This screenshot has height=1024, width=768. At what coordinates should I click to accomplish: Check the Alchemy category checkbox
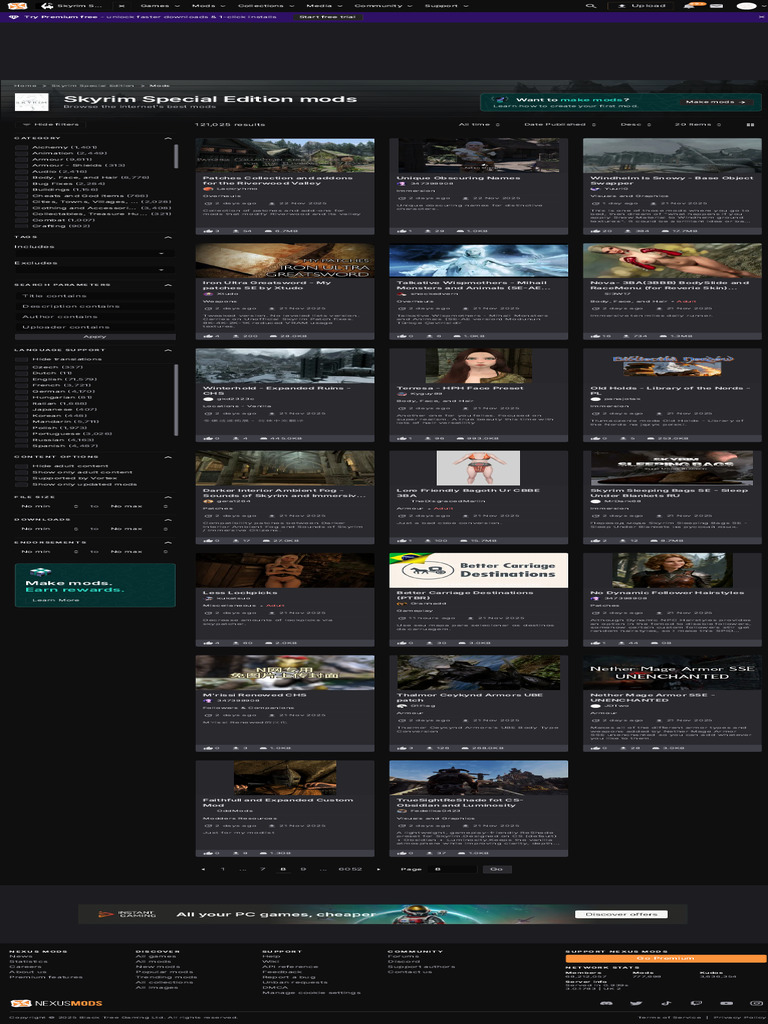point(21,147)
